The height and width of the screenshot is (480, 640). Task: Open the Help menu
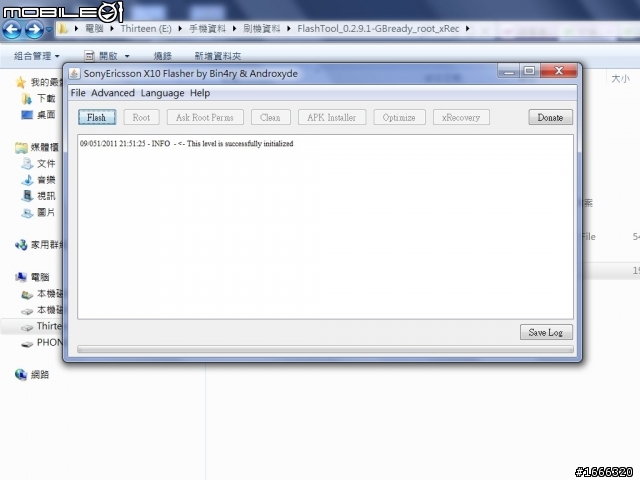[200, 93]
